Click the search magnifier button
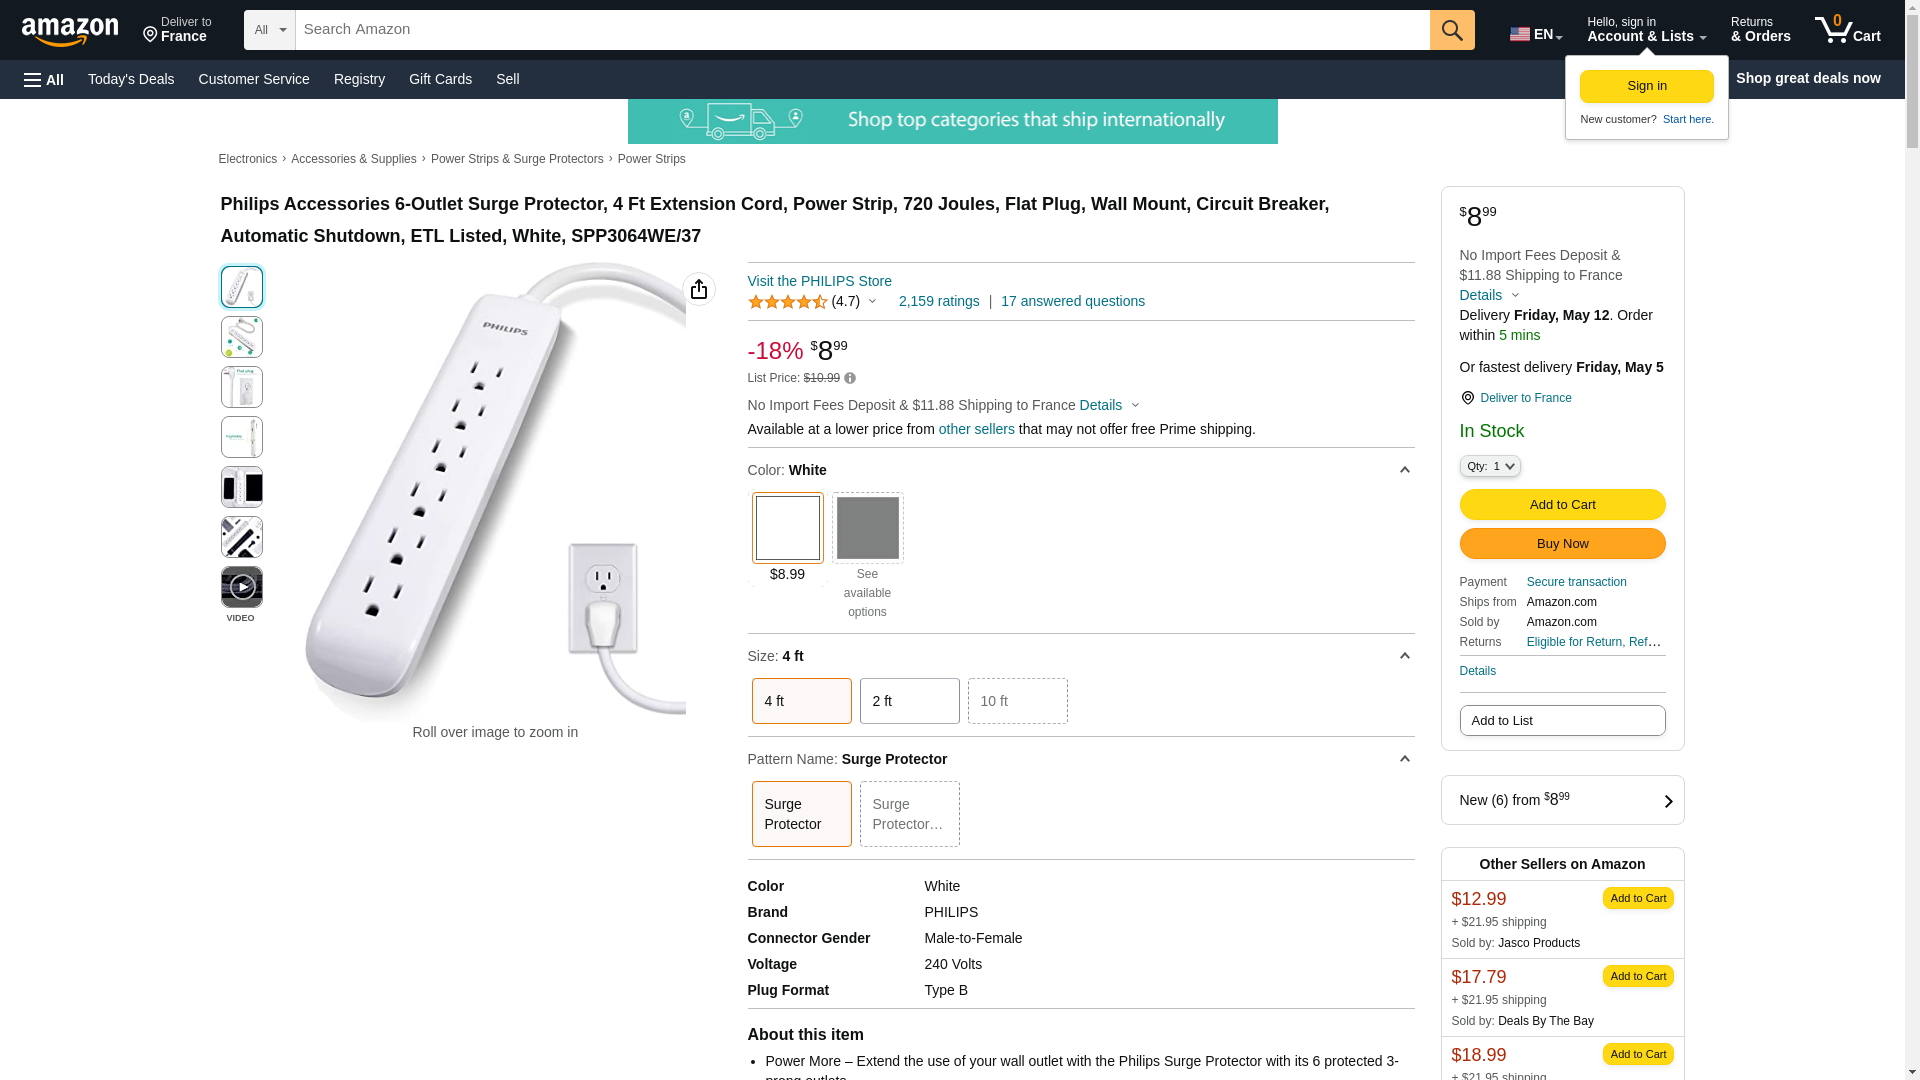 point(1451,30)
